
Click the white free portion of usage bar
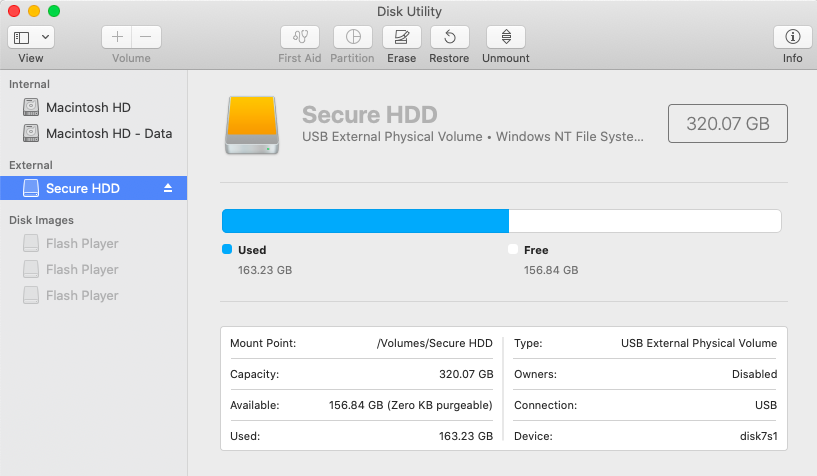(x=645, y=221)
